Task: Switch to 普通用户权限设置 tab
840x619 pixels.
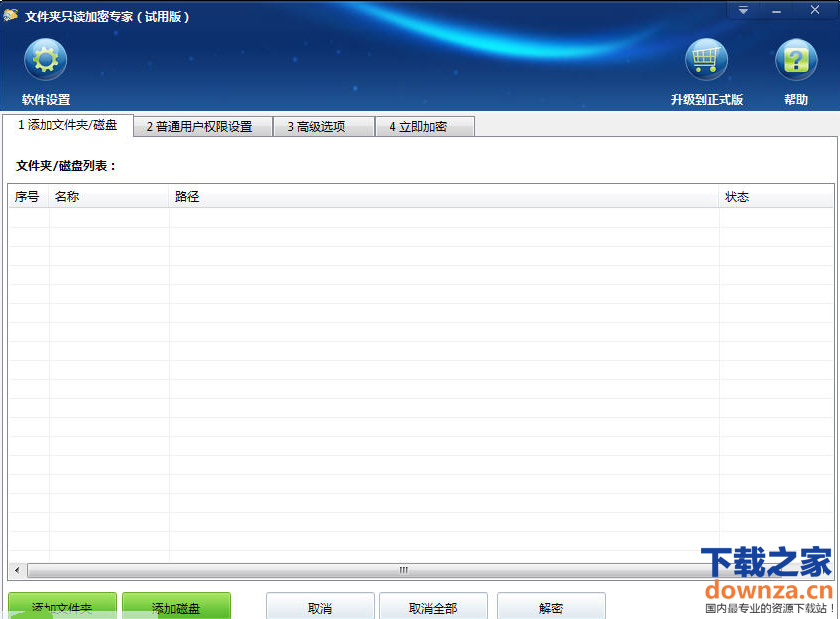Action: coord(203,127)
